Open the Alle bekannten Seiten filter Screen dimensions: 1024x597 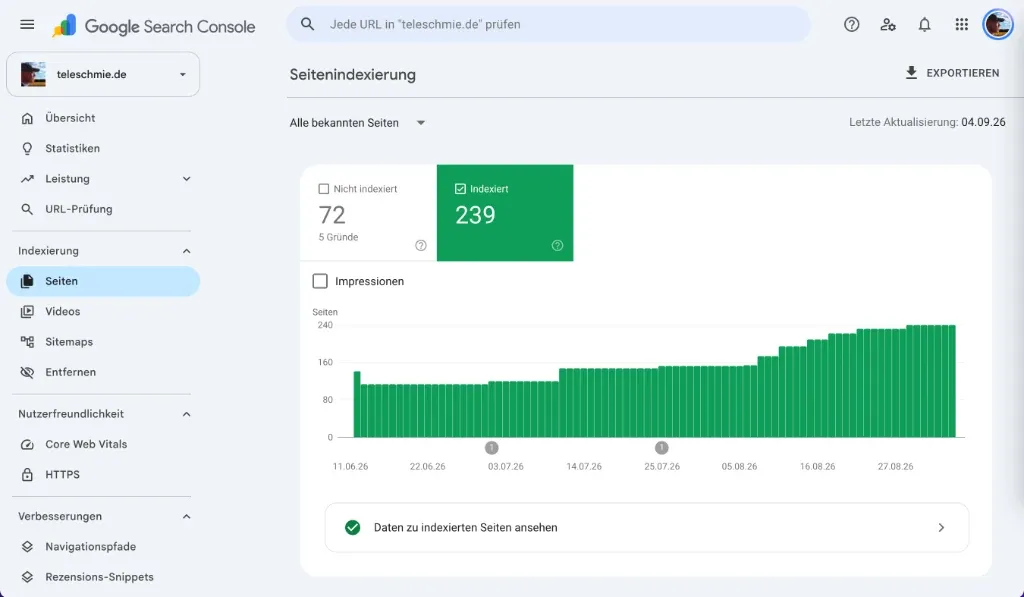click(x=358, y=123)
